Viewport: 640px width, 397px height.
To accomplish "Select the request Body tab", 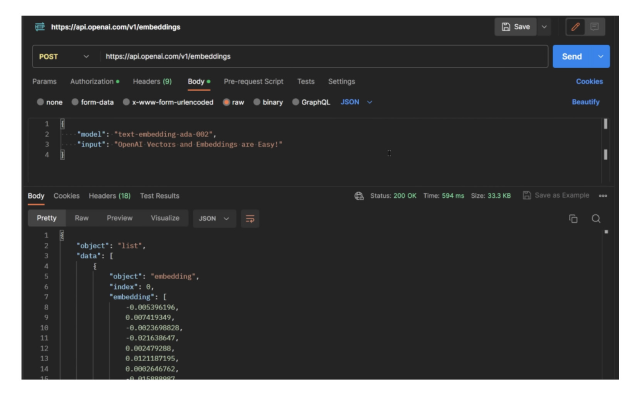I will coord(199,82).
